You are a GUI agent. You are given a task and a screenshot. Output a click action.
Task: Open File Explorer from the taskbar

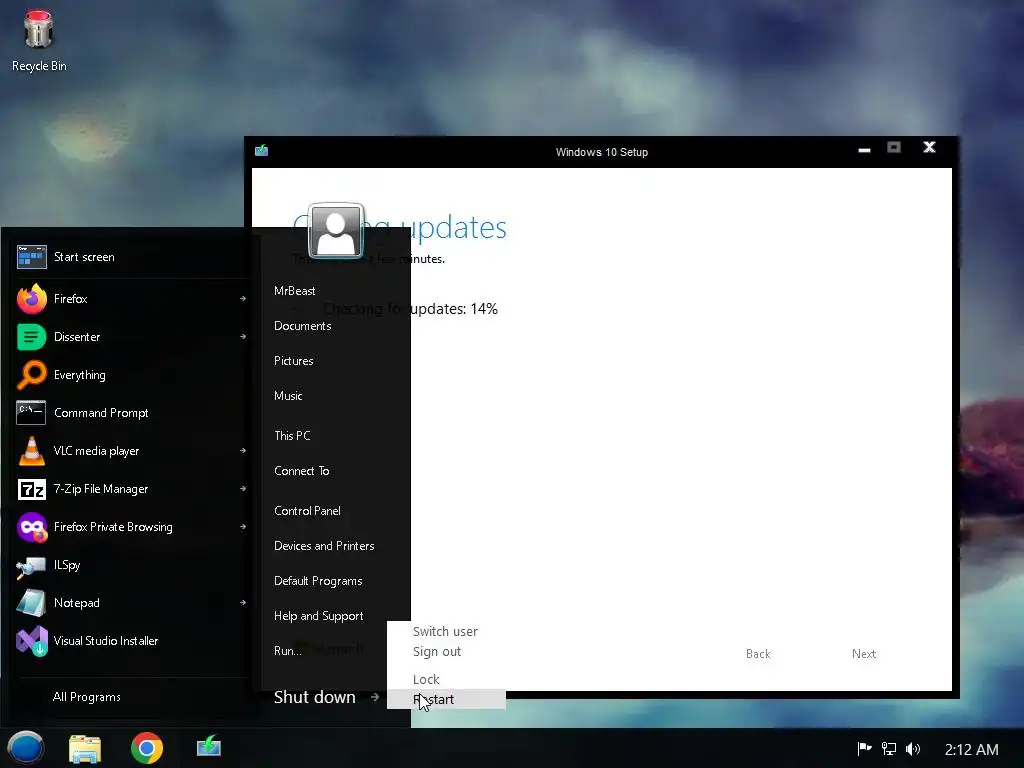85,748
